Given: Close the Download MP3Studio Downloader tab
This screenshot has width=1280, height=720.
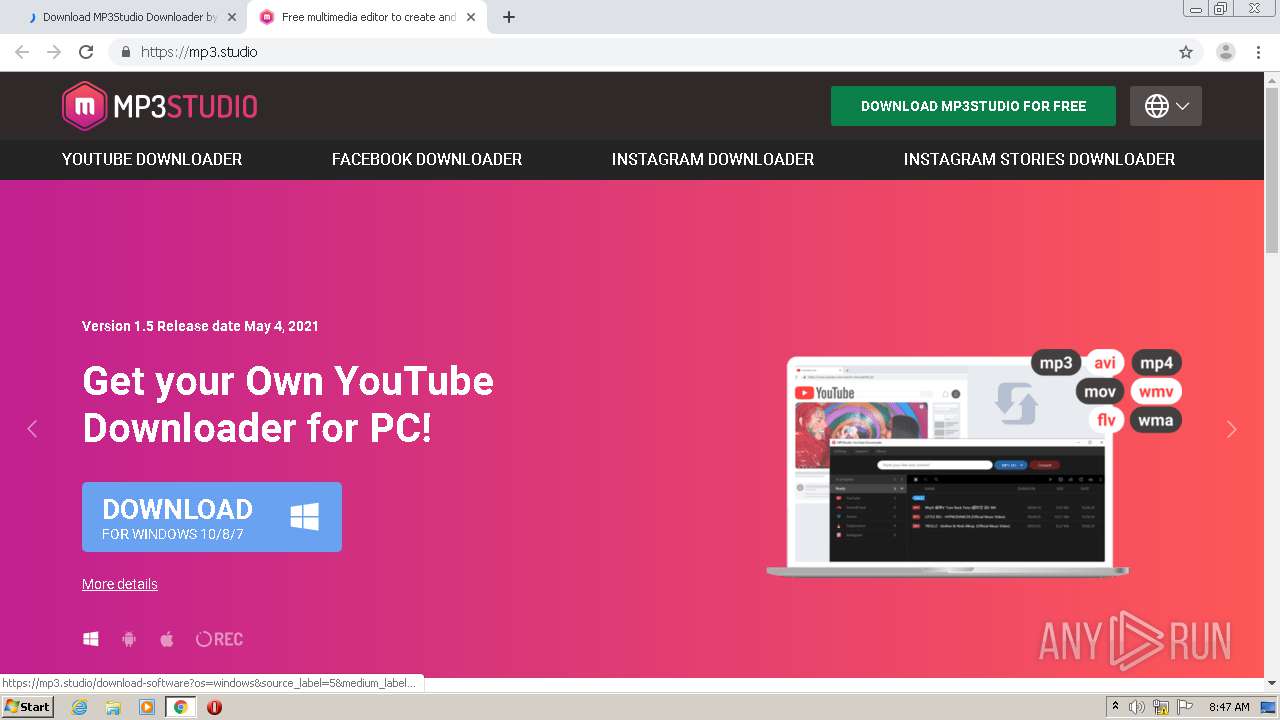Looking at the screenshot, I should (232, 17).
